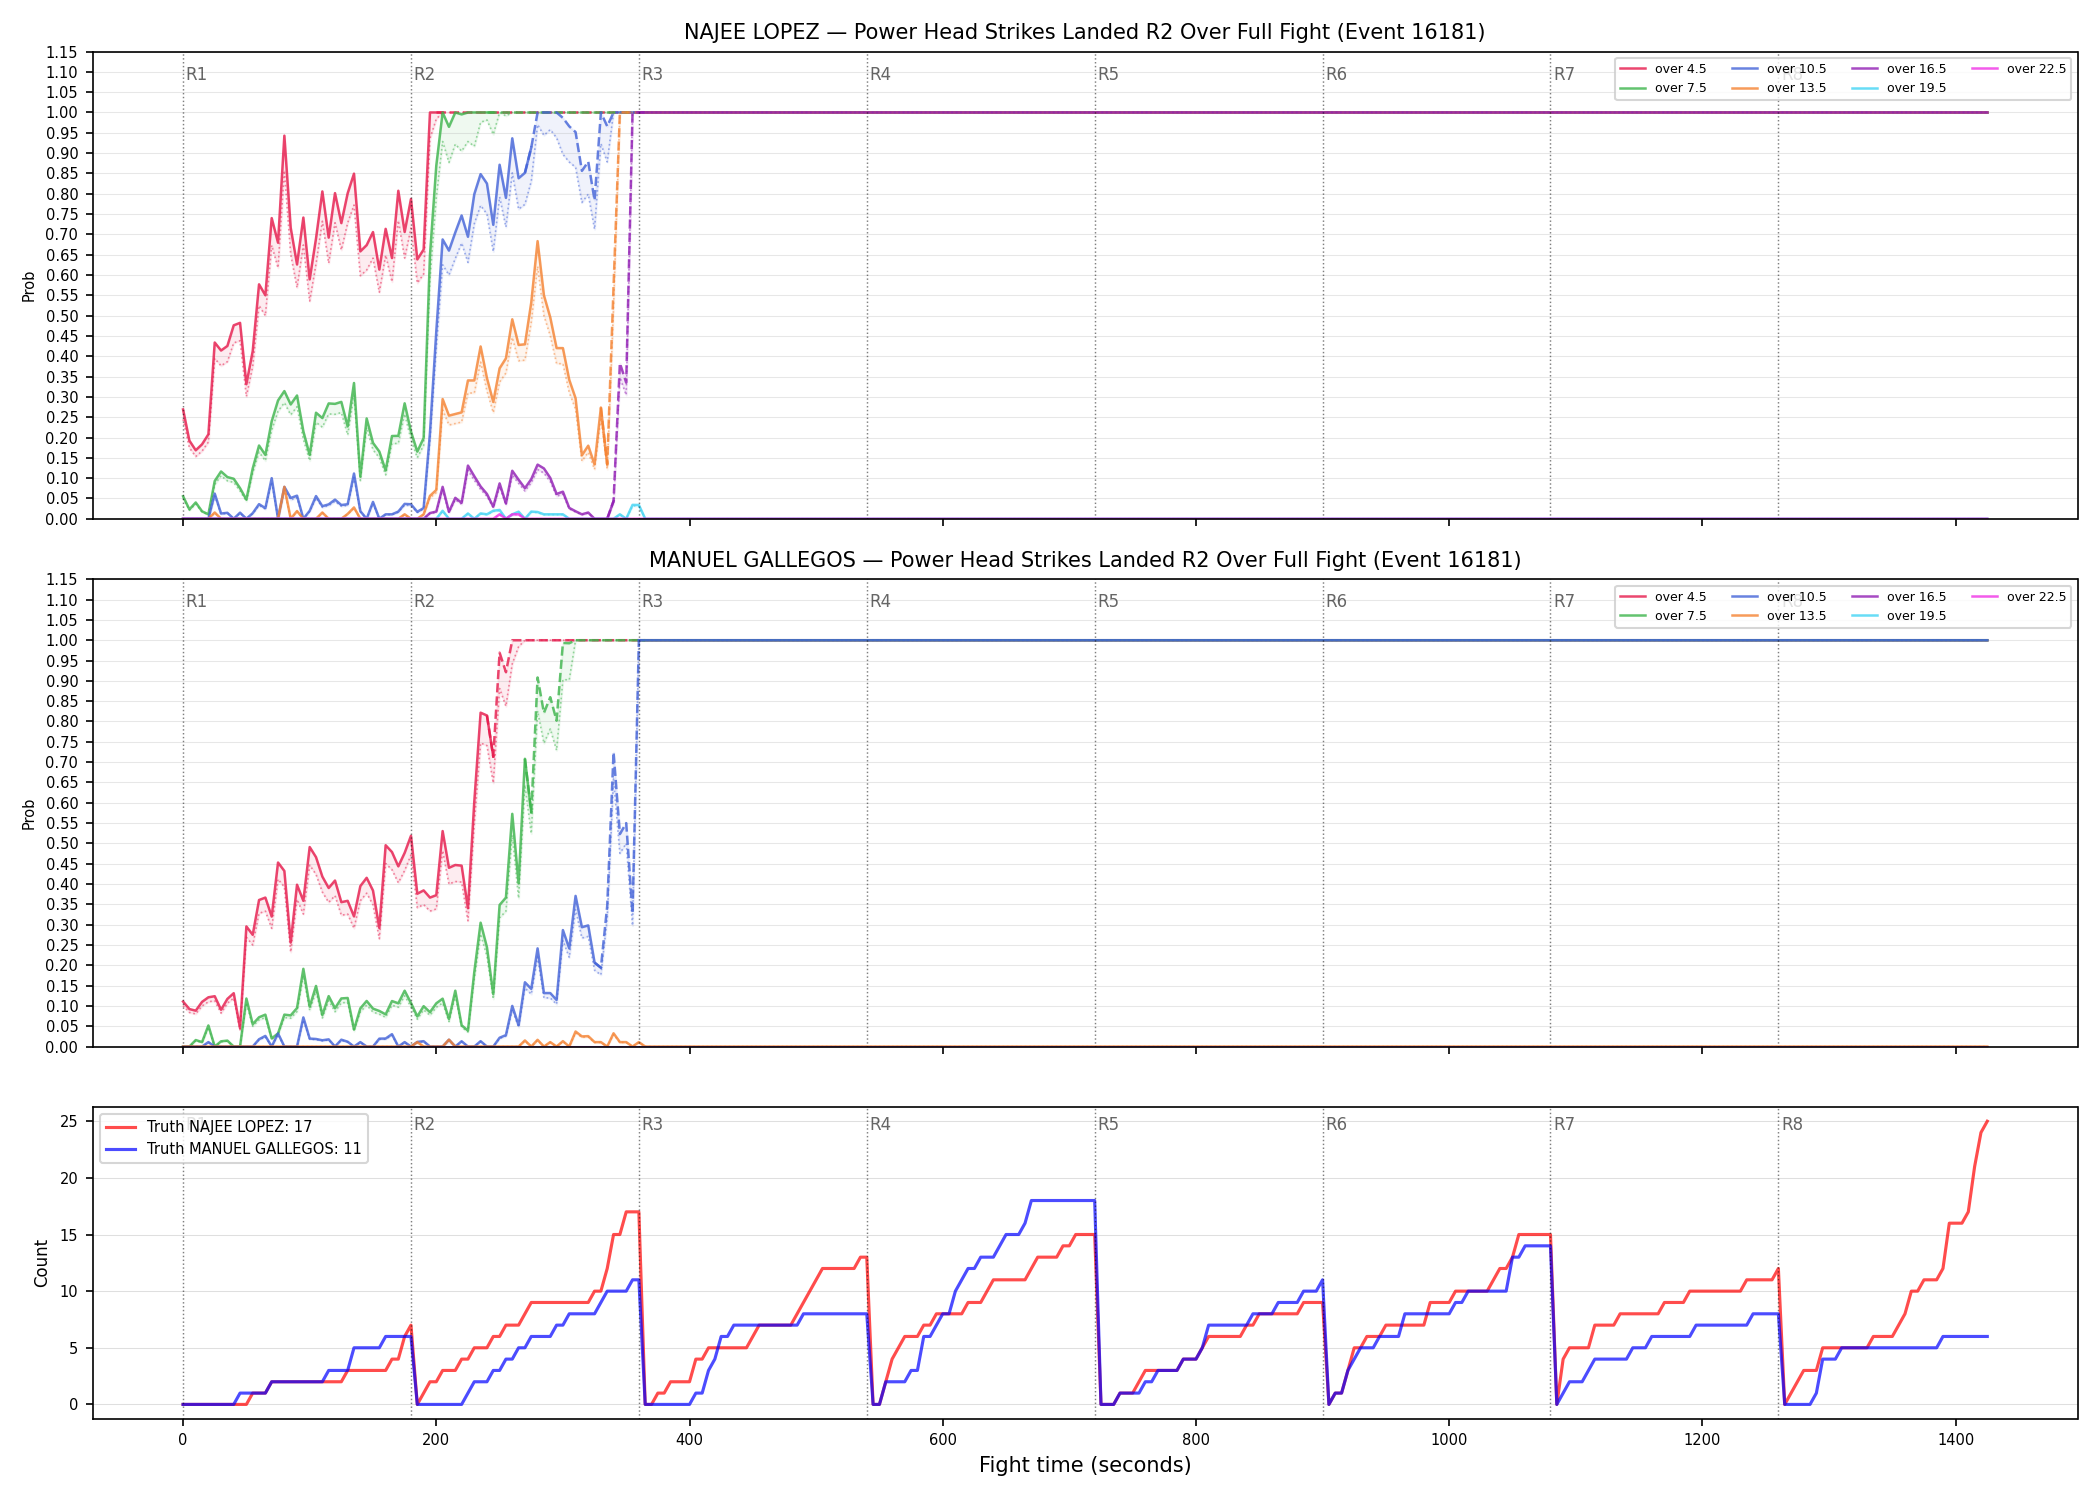The image size is (2100, 1500).
Task: Click cyan 'over 19.5' line swatch in Najee Lopez legend
Action: coord(1864,88)
